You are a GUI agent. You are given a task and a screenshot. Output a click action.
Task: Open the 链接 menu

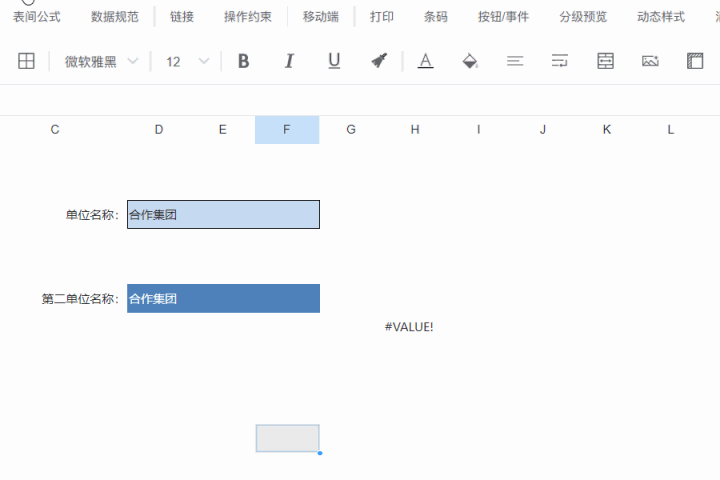click(182, 17)
